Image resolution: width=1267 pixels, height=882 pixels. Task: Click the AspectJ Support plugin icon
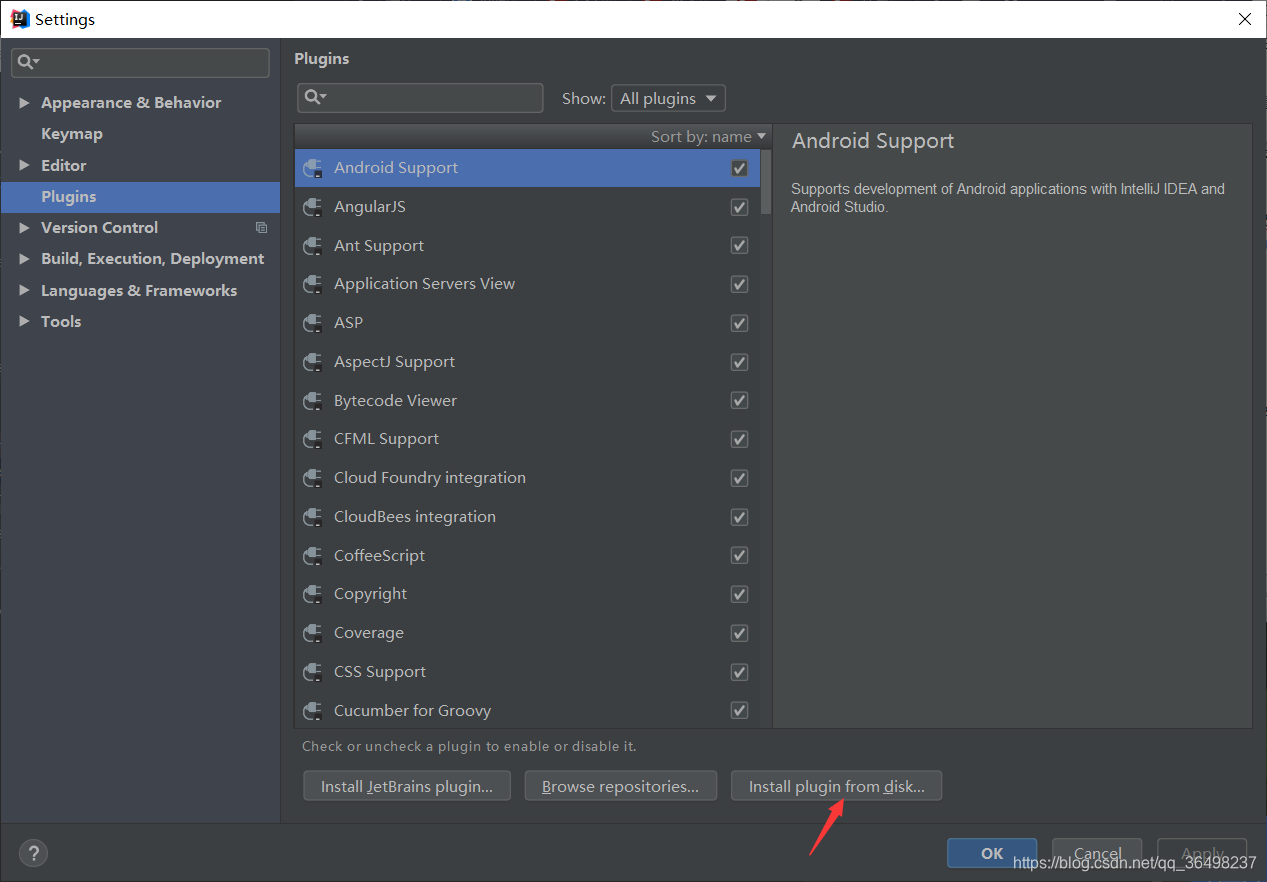[313, 362]
